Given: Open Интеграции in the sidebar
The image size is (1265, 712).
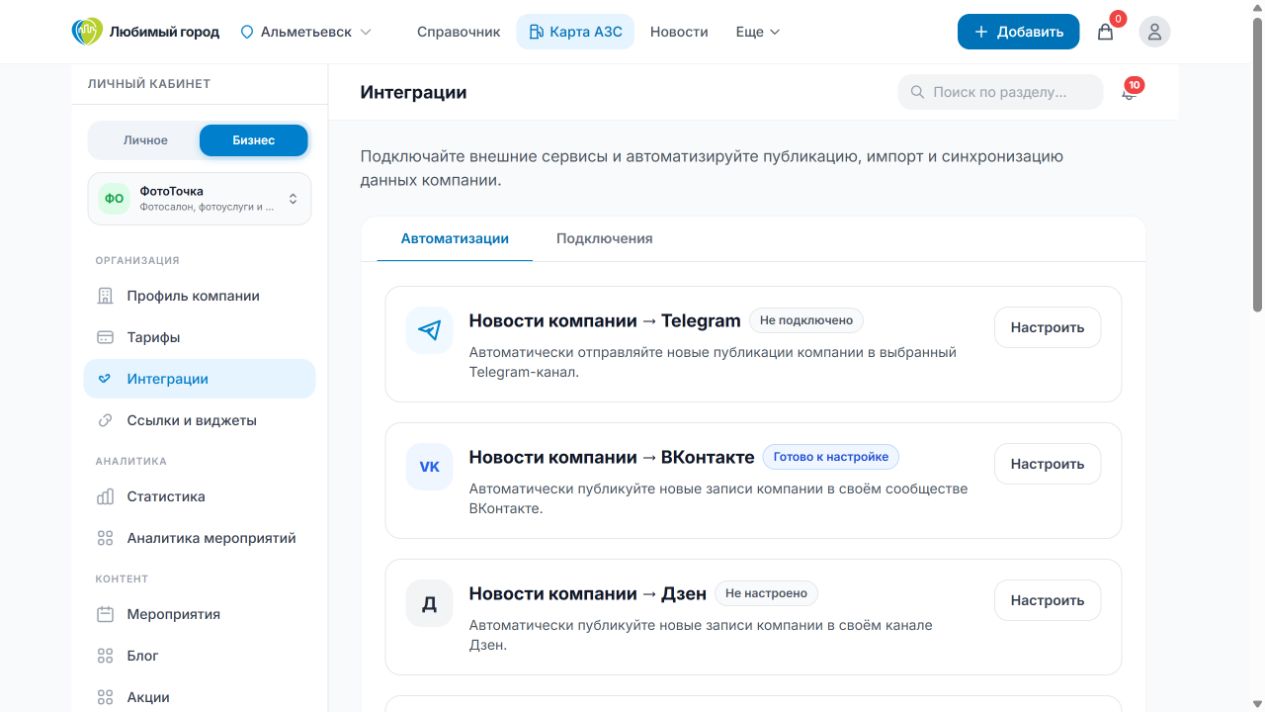Looking at the screenshot, I should [x=199, y=379].
